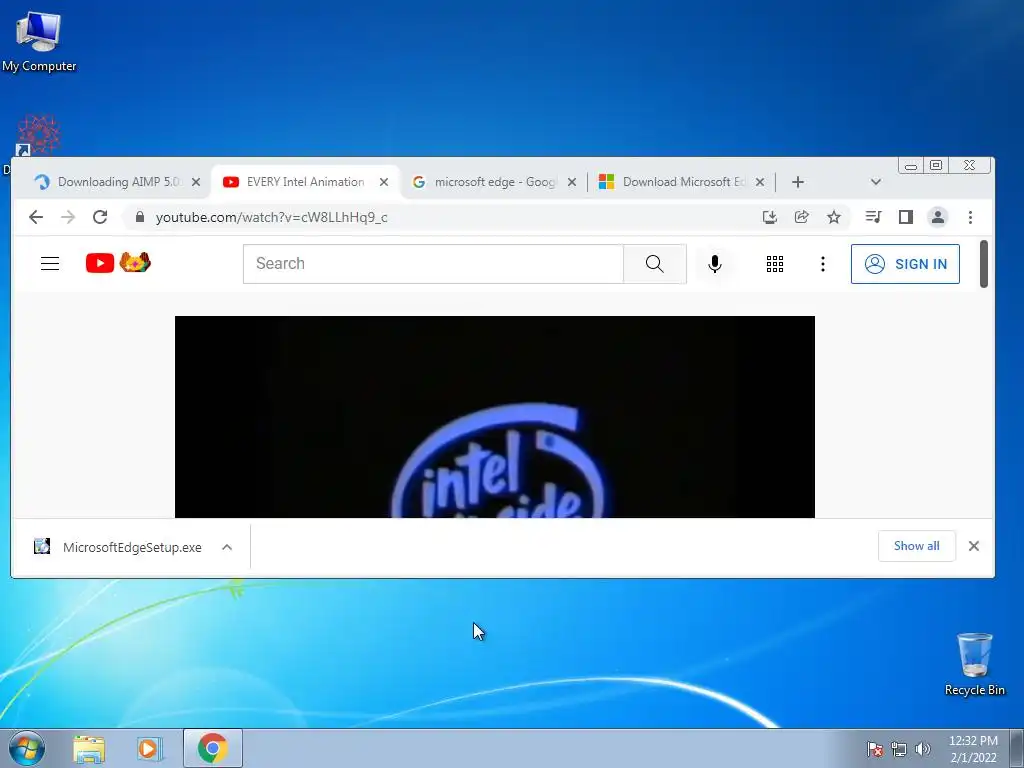Expand the tab search chevron
The width and height of the screenshot is (1024, 768).
pos(876,182)
